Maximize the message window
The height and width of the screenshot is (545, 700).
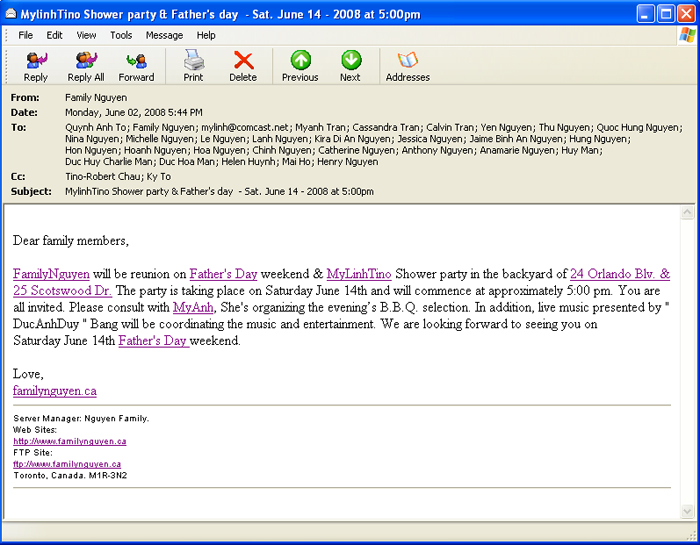[x=666, y=14]
